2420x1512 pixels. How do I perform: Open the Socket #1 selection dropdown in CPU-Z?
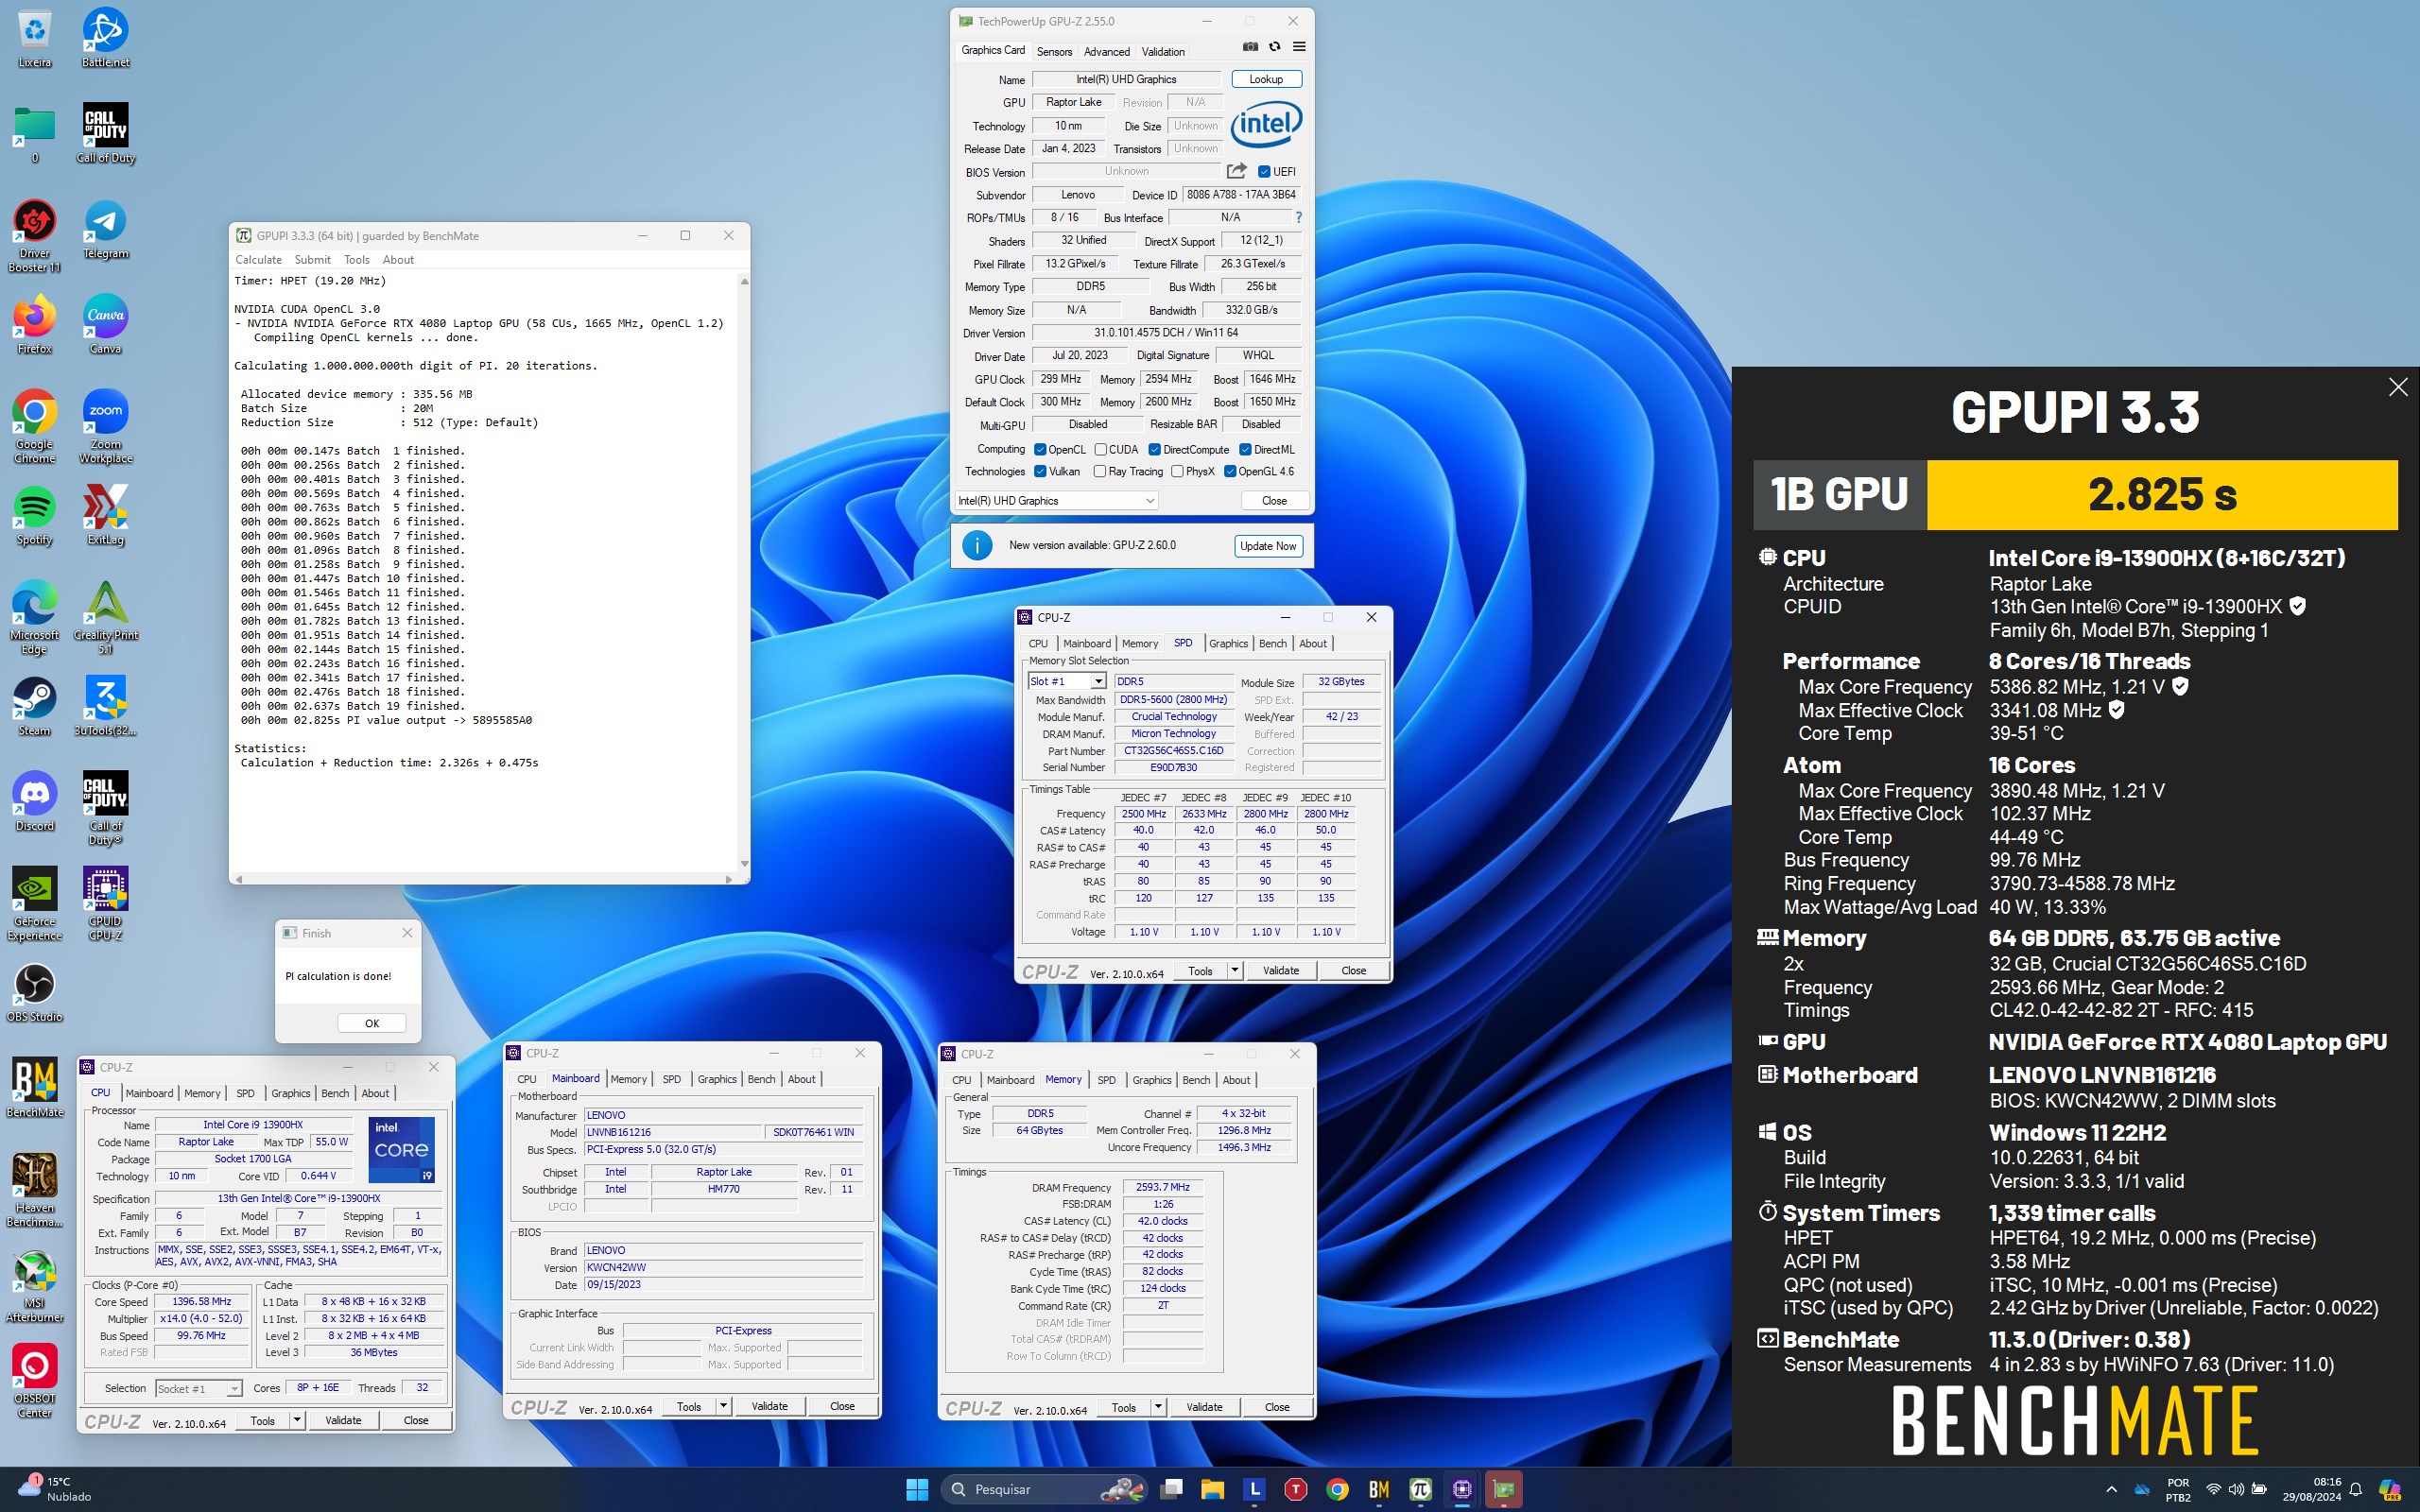(198, 1389)
